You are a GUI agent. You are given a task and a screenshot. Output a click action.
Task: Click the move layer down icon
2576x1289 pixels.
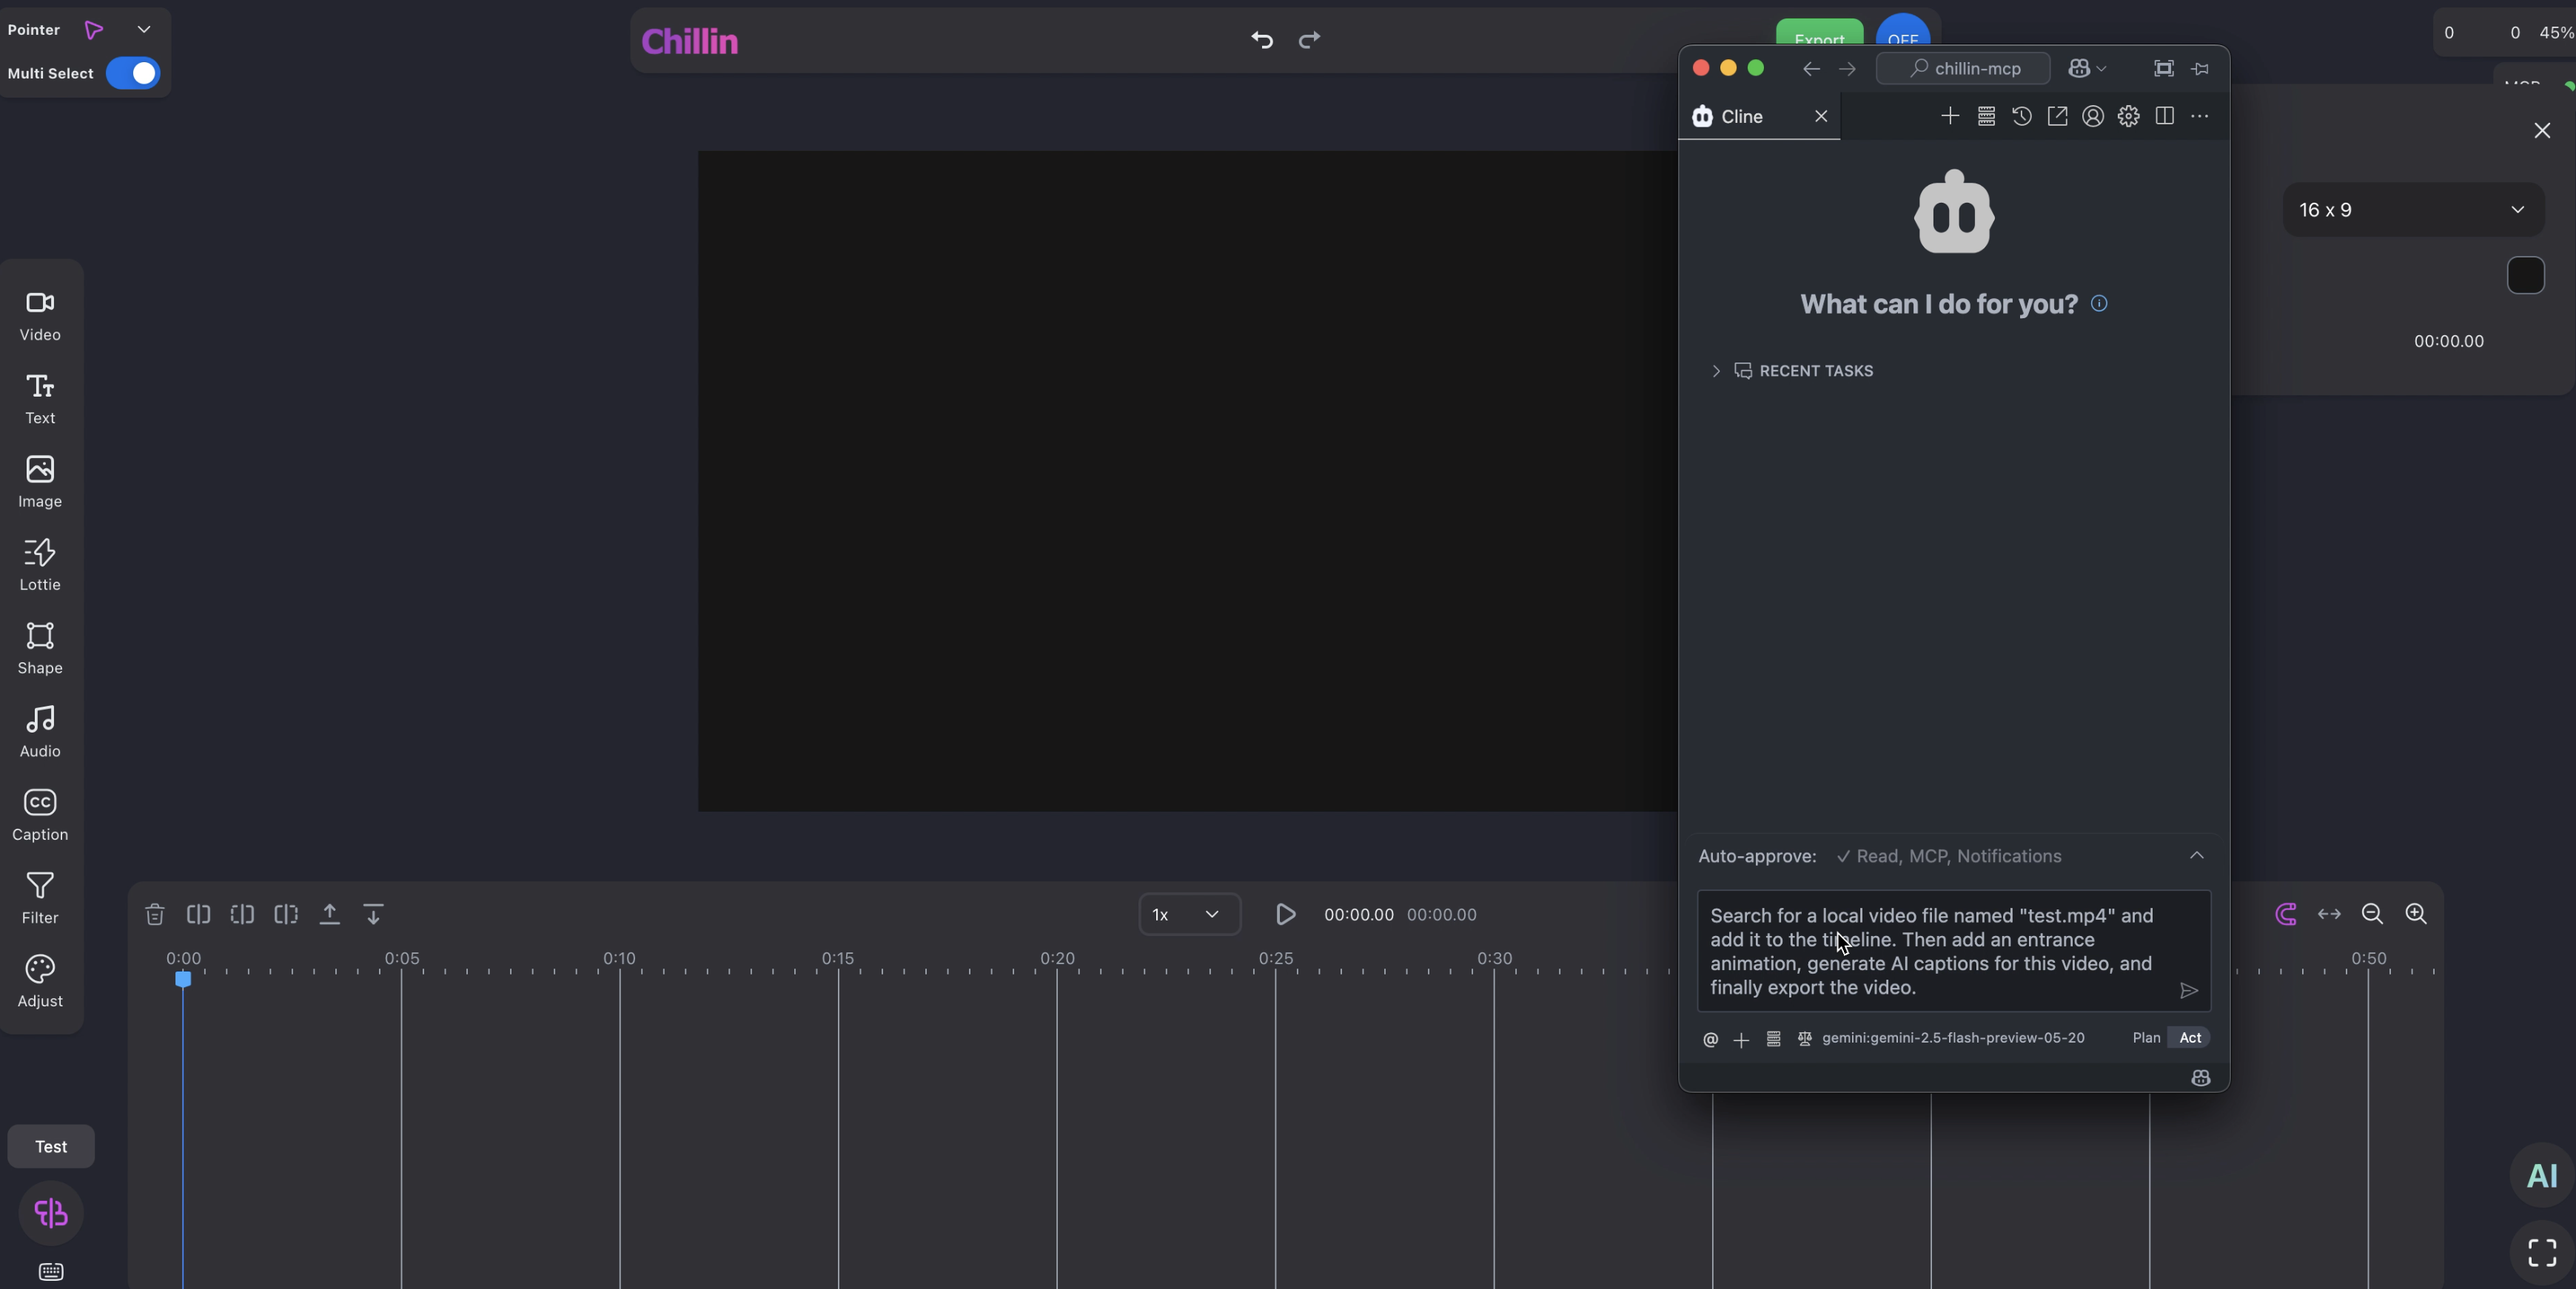(373, 914)
